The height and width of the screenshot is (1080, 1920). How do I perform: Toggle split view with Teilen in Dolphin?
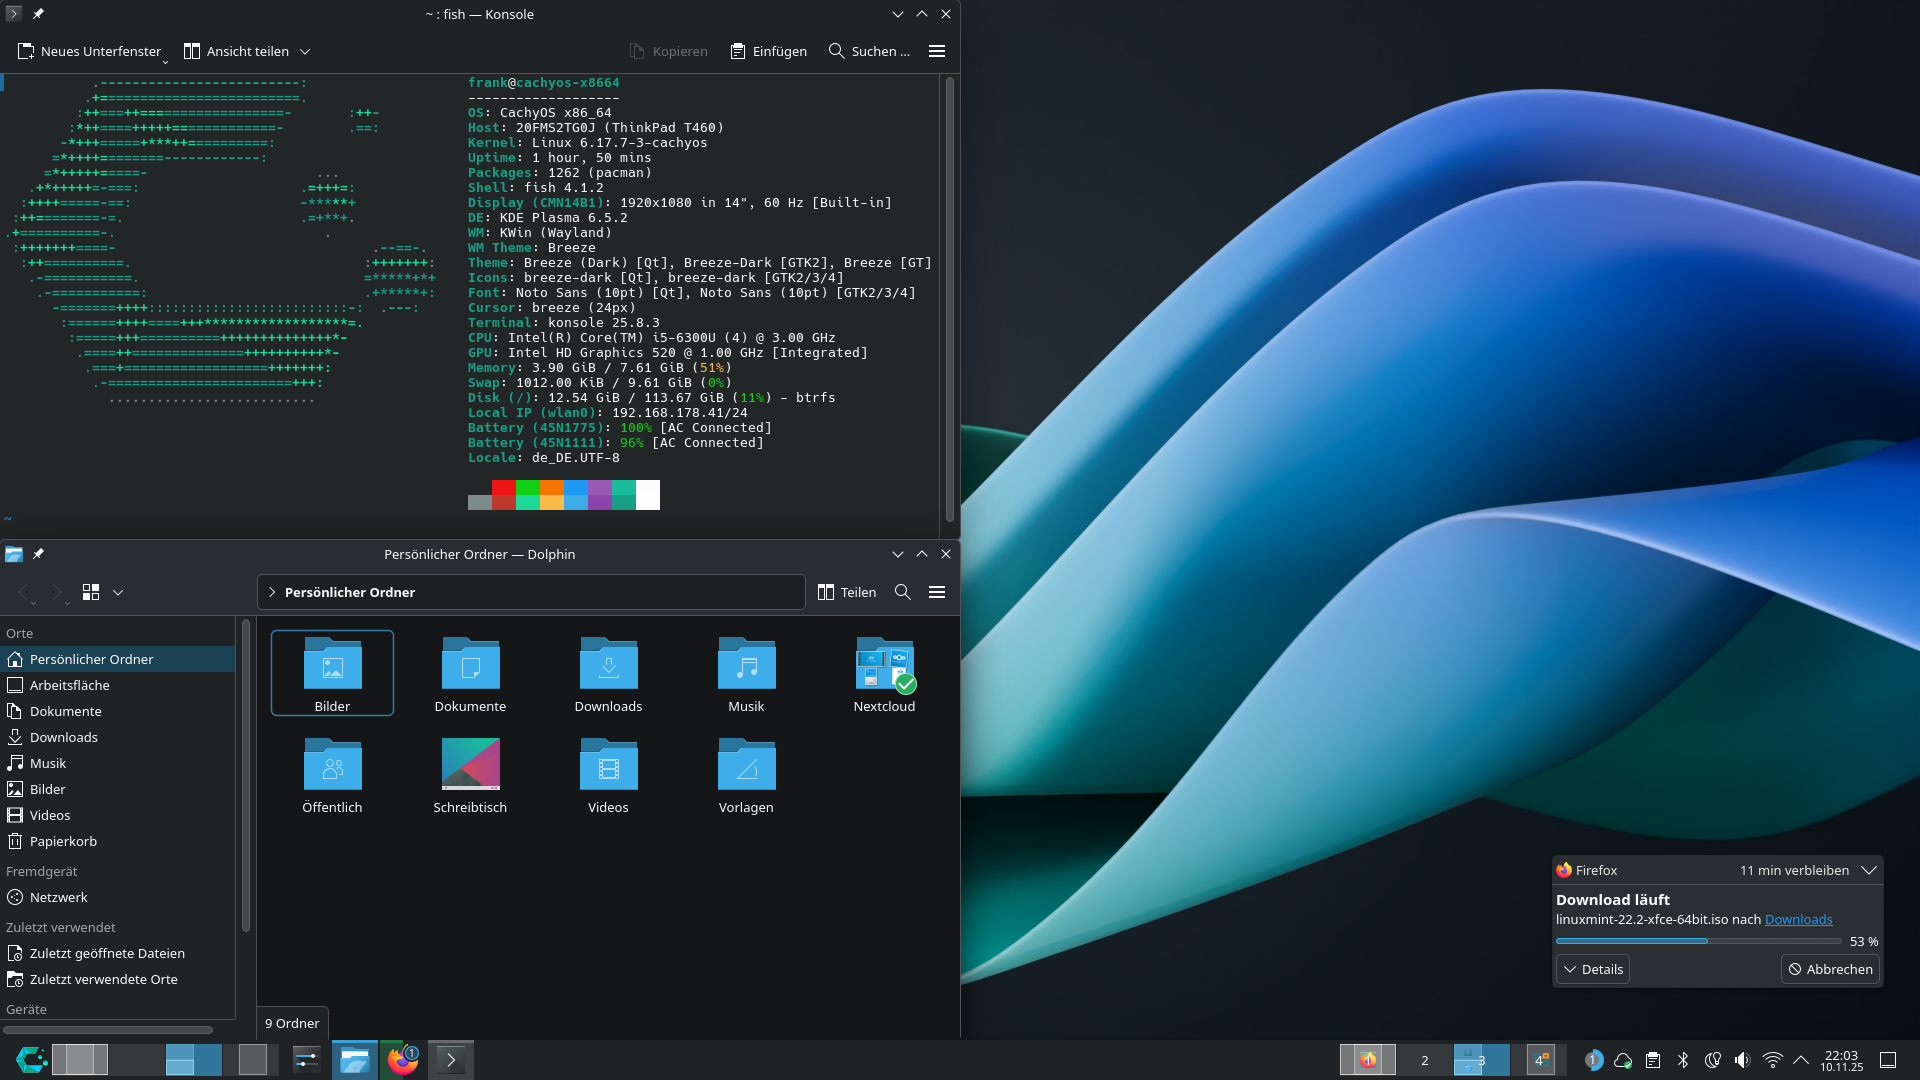(x=847, y=592)
